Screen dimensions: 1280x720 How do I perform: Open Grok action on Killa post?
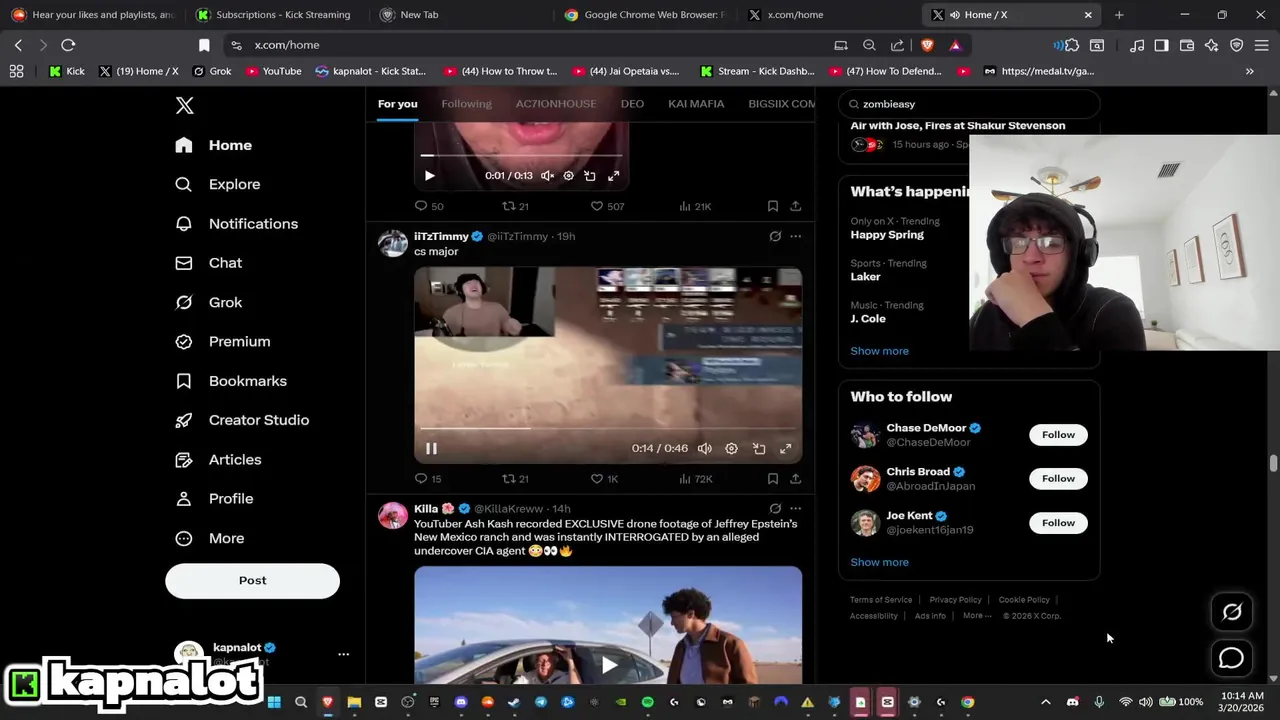[775, 508]
